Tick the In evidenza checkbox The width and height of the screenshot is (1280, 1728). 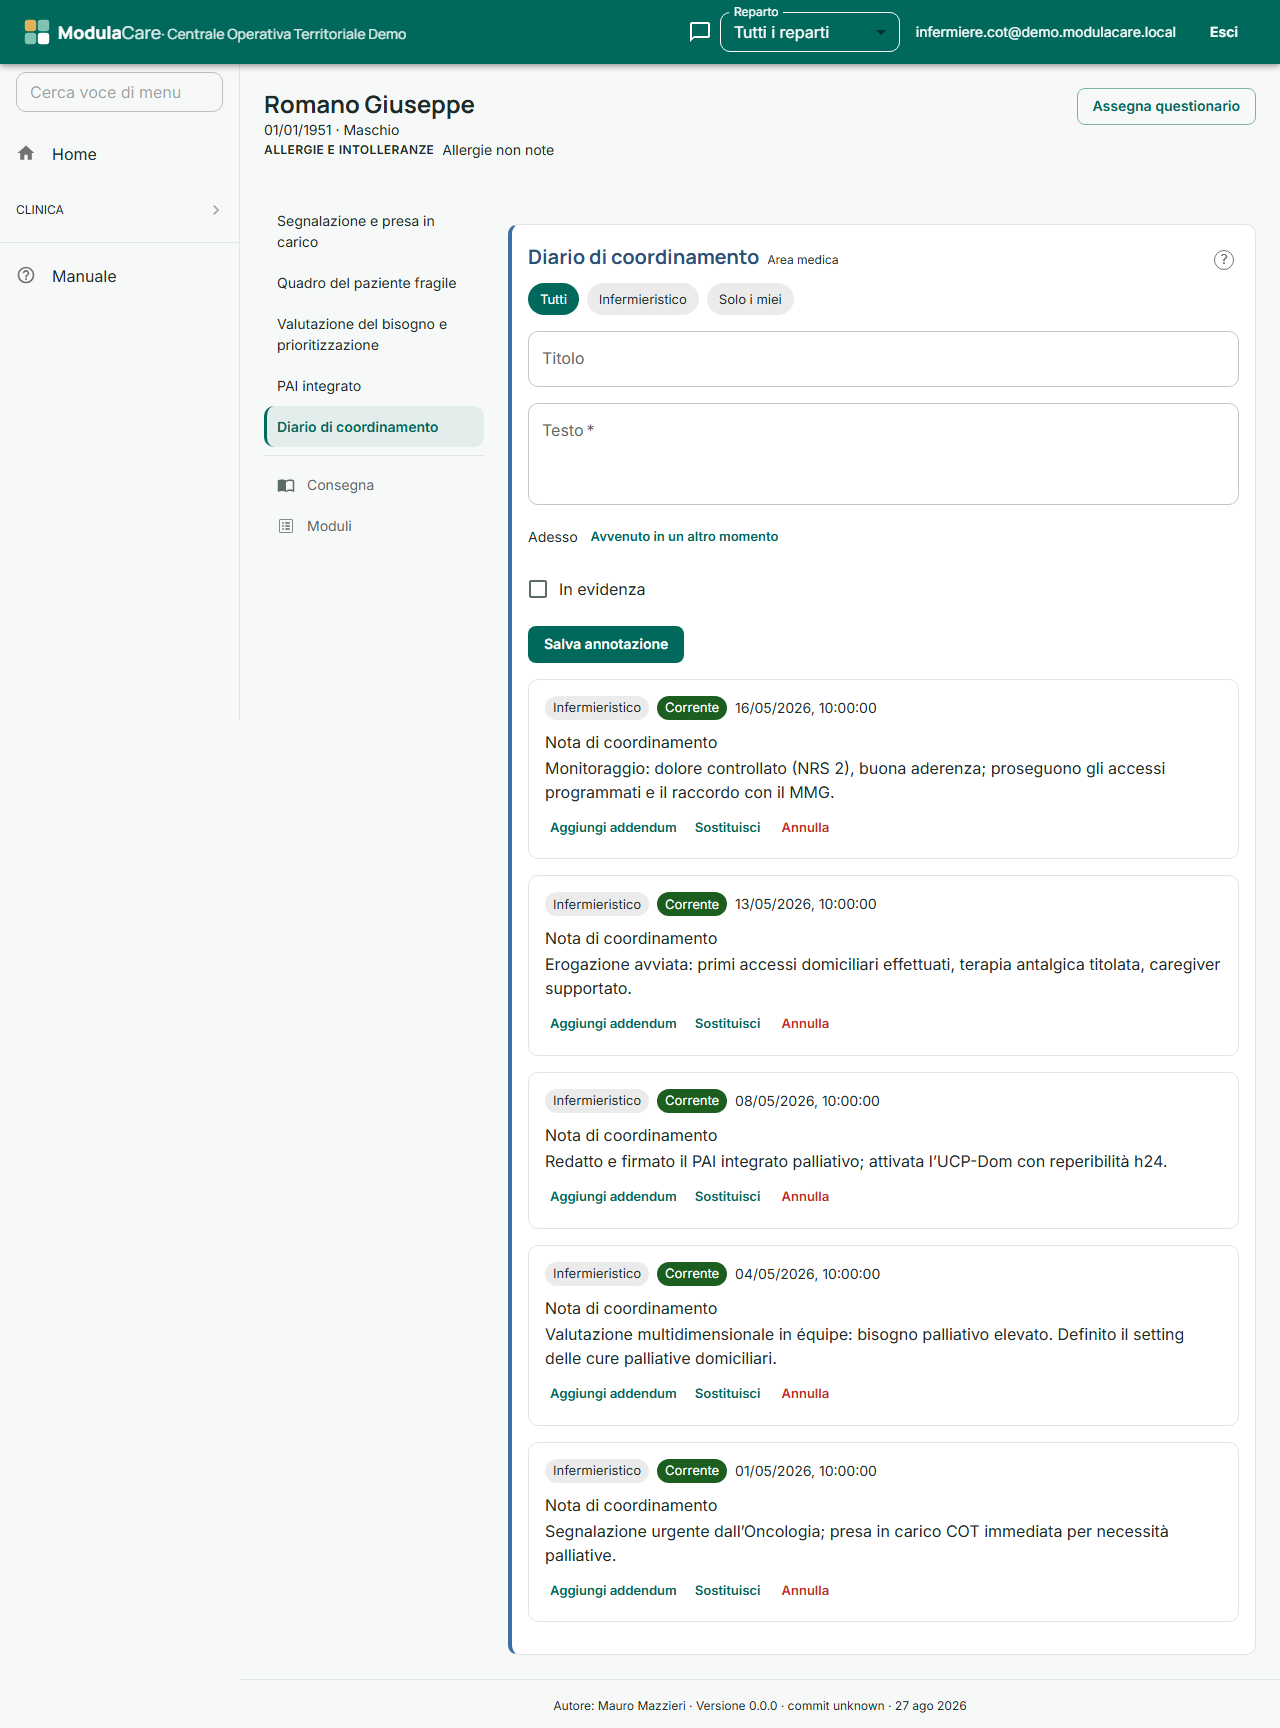538,589
